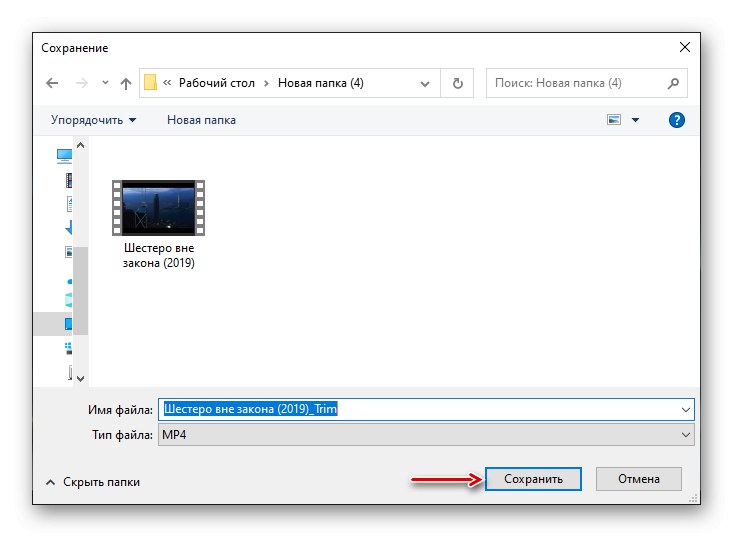Click the Шестеро вне закона (2019) file name
733x537 pixels.
point(158,255)
